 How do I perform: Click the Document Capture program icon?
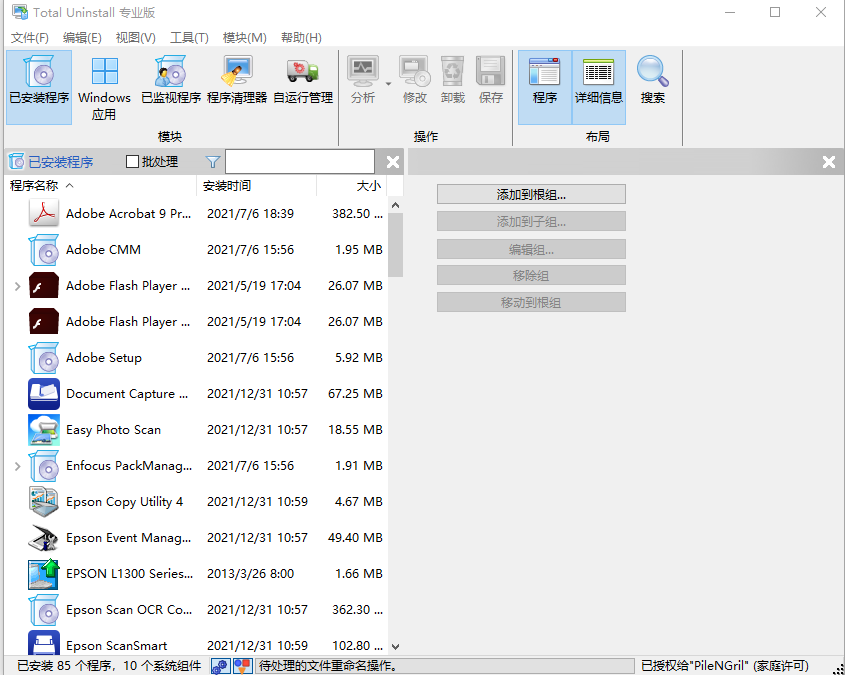coord(44,394)
